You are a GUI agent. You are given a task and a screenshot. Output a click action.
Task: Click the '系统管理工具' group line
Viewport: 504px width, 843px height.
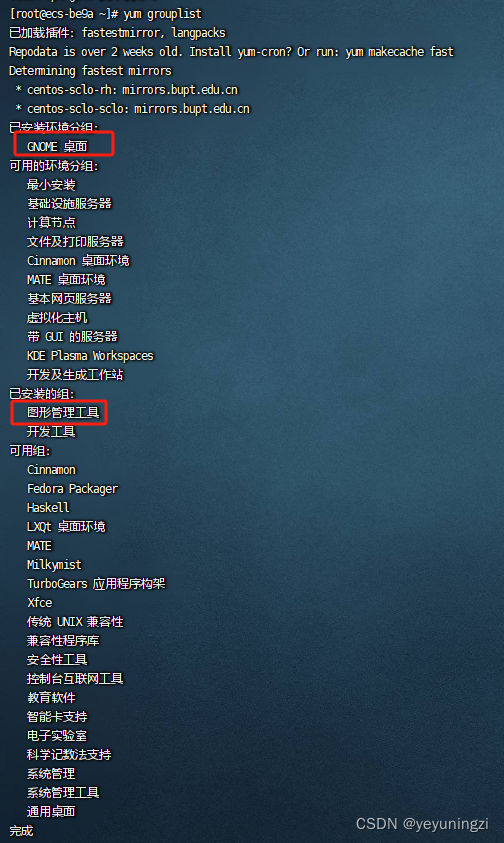coord(63,792)
